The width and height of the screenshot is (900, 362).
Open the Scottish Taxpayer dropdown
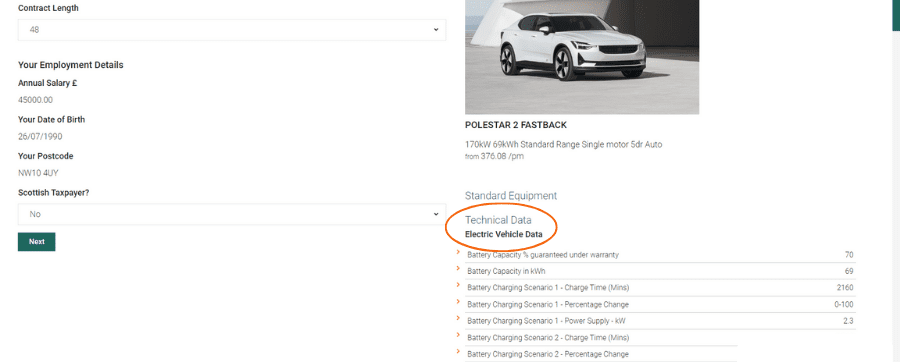(232, 214)
